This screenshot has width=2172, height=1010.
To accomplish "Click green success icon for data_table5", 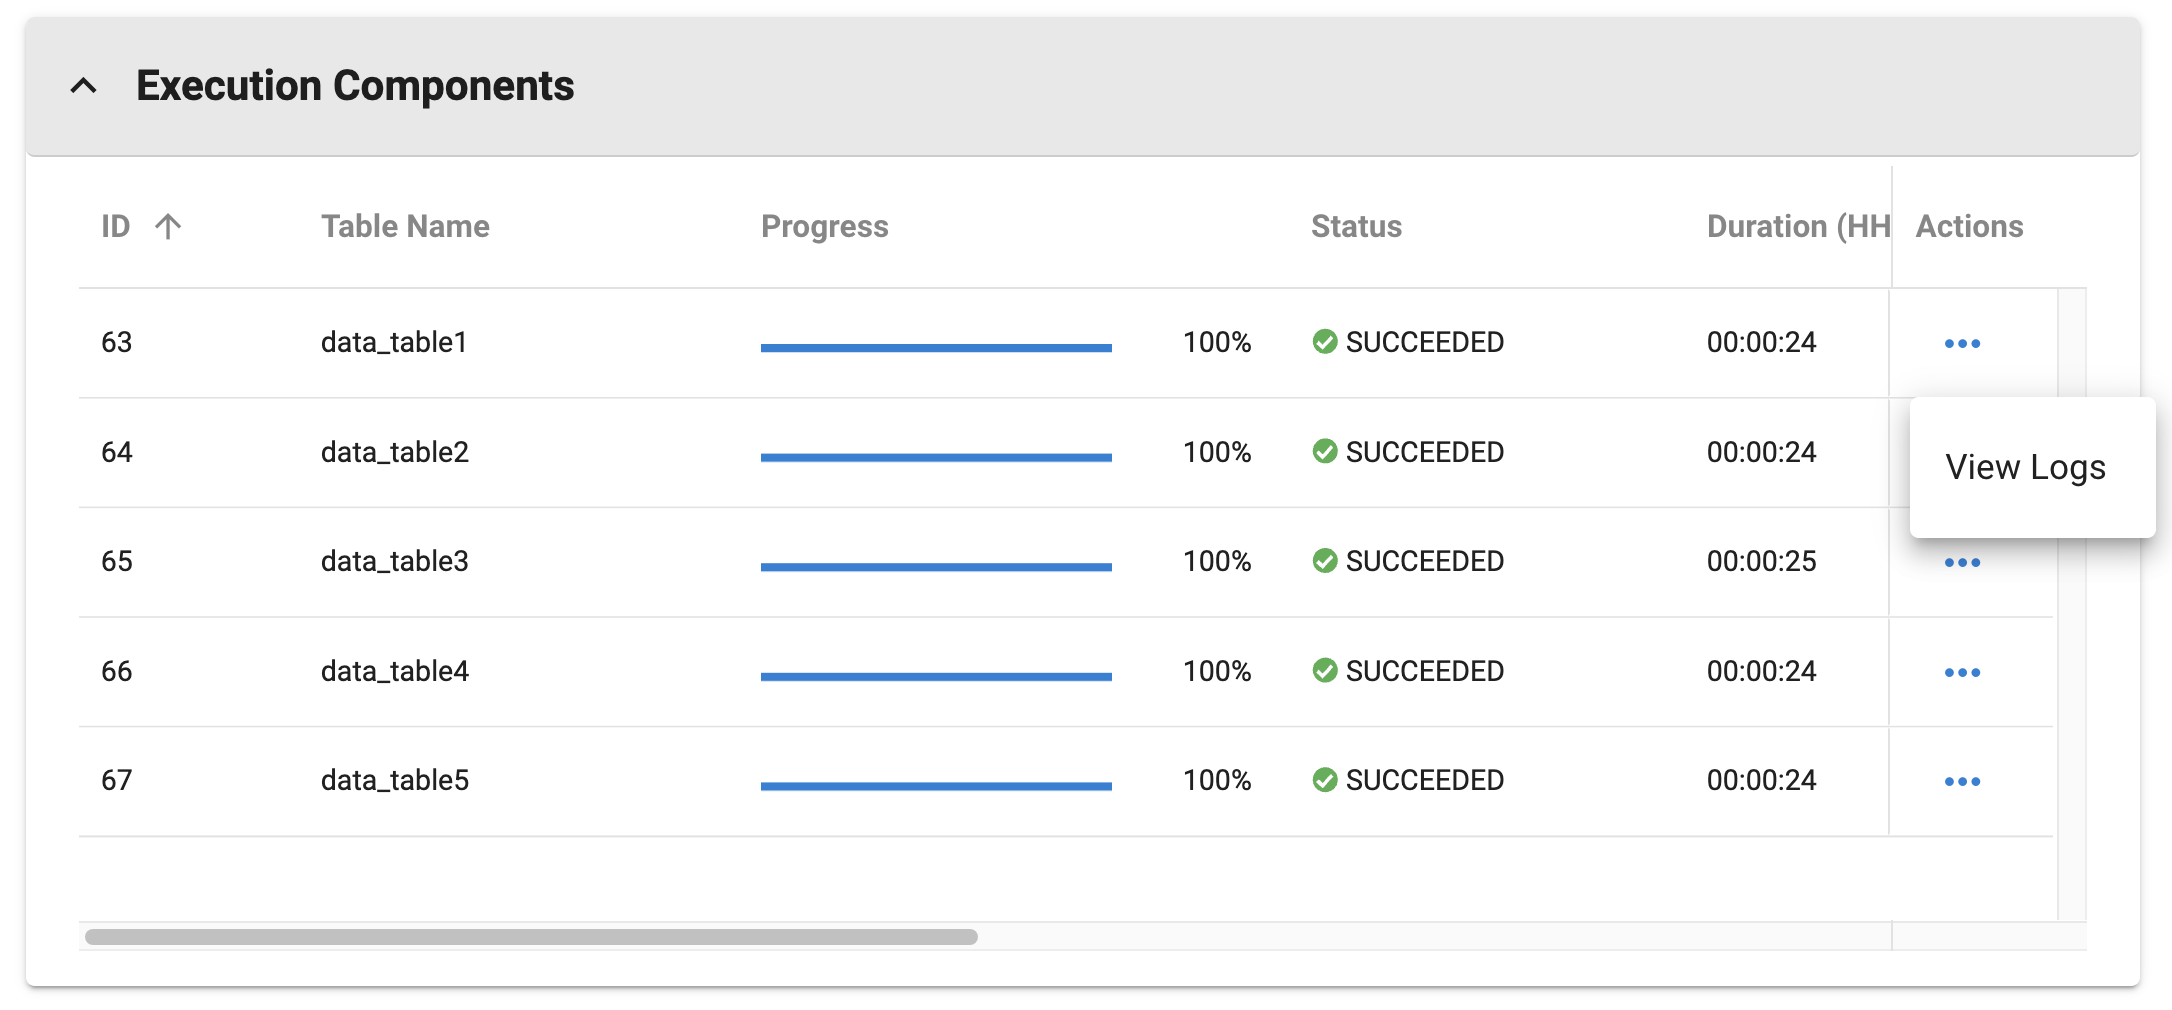I will [1325, 780].
